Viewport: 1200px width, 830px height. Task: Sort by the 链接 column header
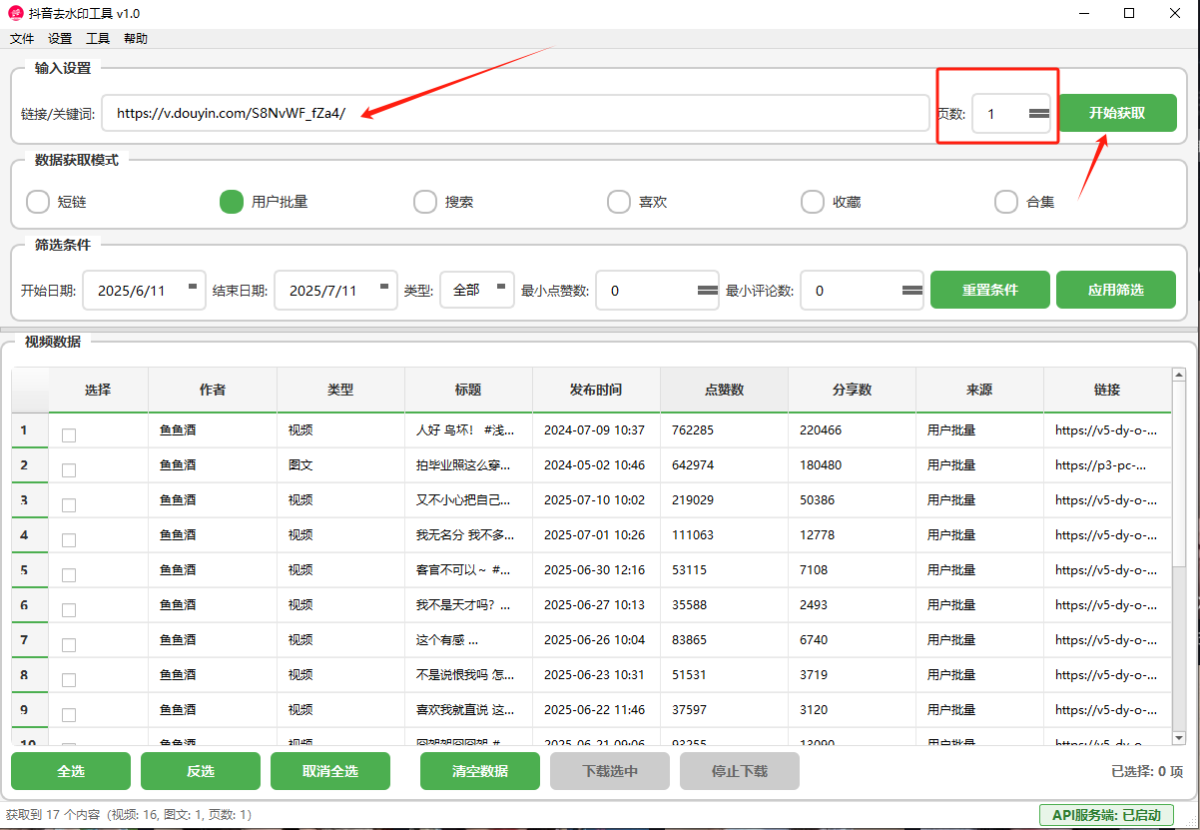pyautogui.click(x=1107, y=390)
